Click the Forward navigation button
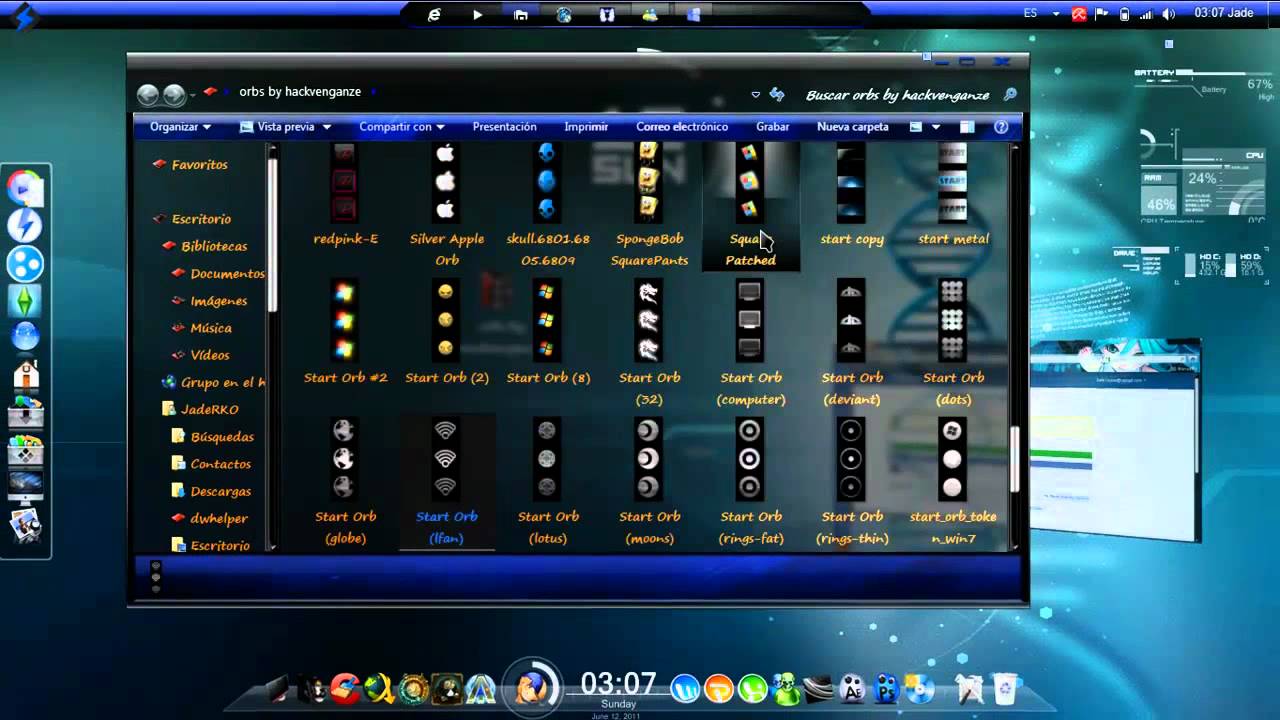Image resolution: width=1280 pixels, height=720 pixels. 174,94
